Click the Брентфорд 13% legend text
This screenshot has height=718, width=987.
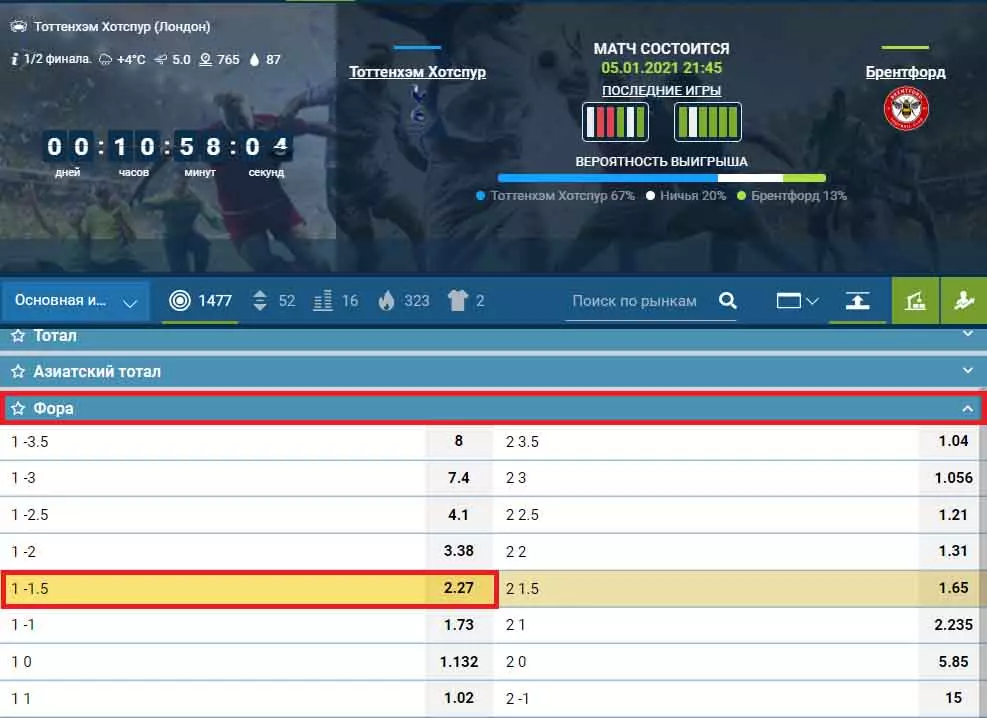click(799, 196)
